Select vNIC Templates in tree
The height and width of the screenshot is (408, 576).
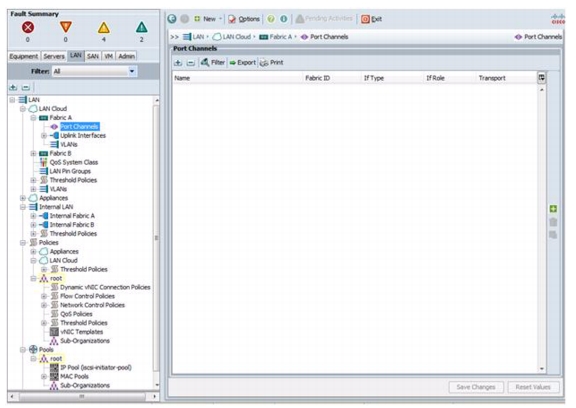[x=82, y=332]
